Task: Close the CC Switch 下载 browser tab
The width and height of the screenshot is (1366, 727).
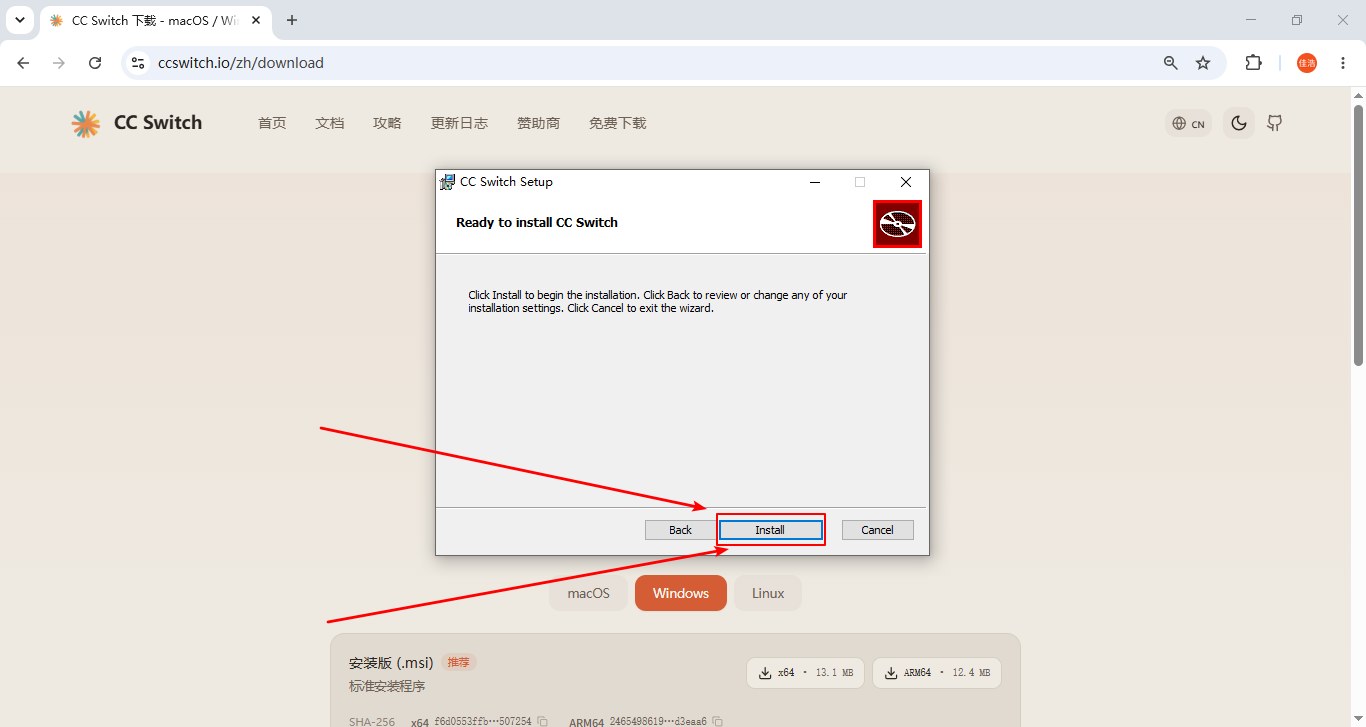Action: [x=256, y=20]
